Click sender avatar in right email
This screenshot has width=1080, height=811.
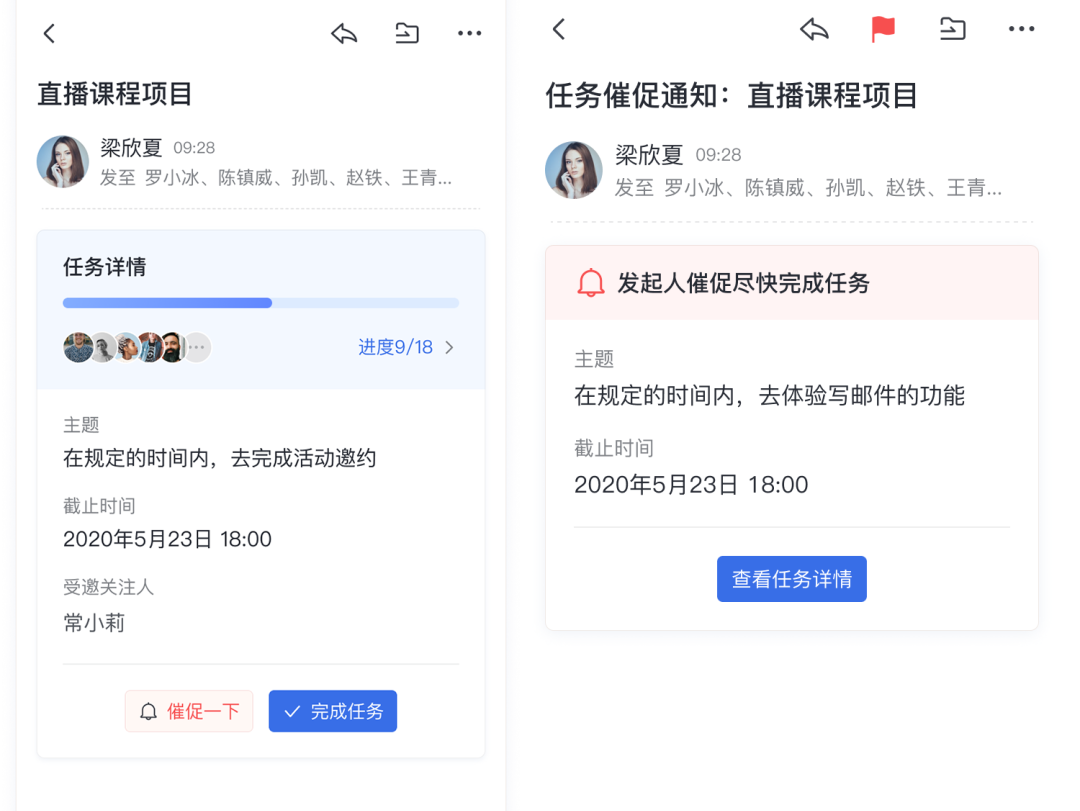pos(573,169)
